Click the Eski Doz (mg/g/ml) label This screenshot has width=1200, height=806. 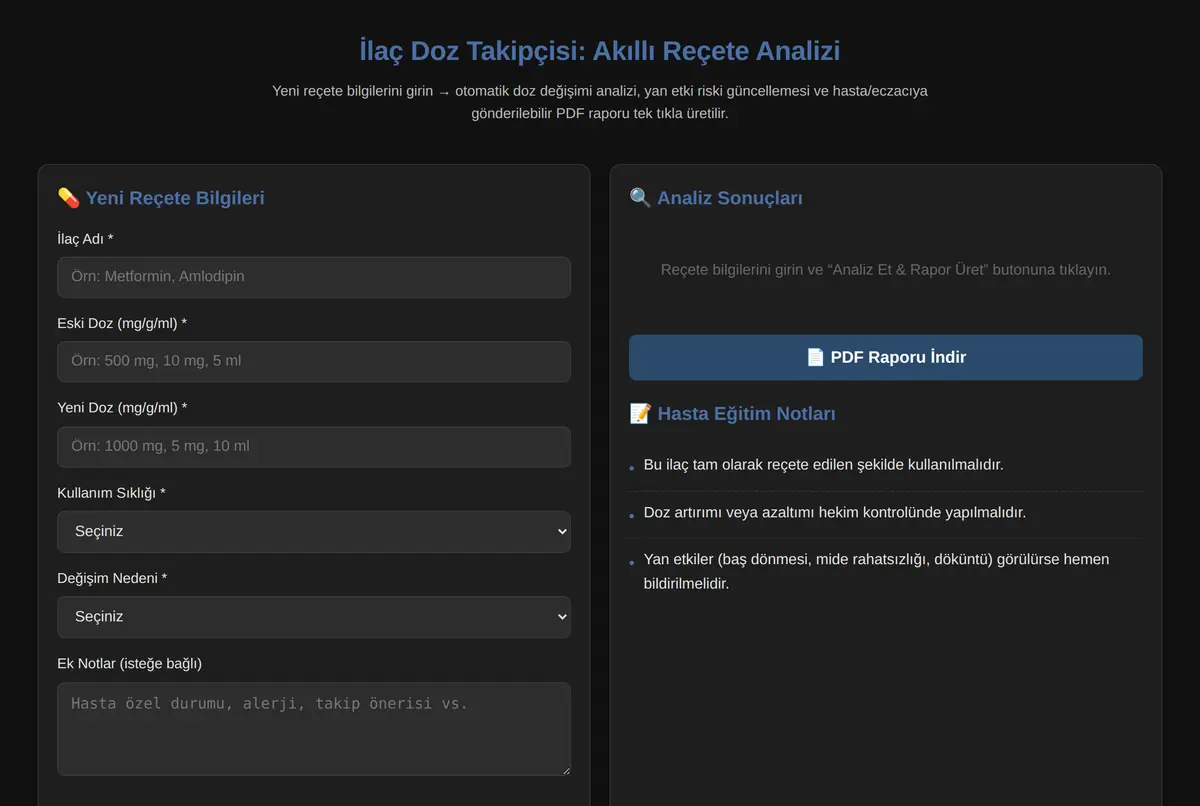tap(122, 324)
